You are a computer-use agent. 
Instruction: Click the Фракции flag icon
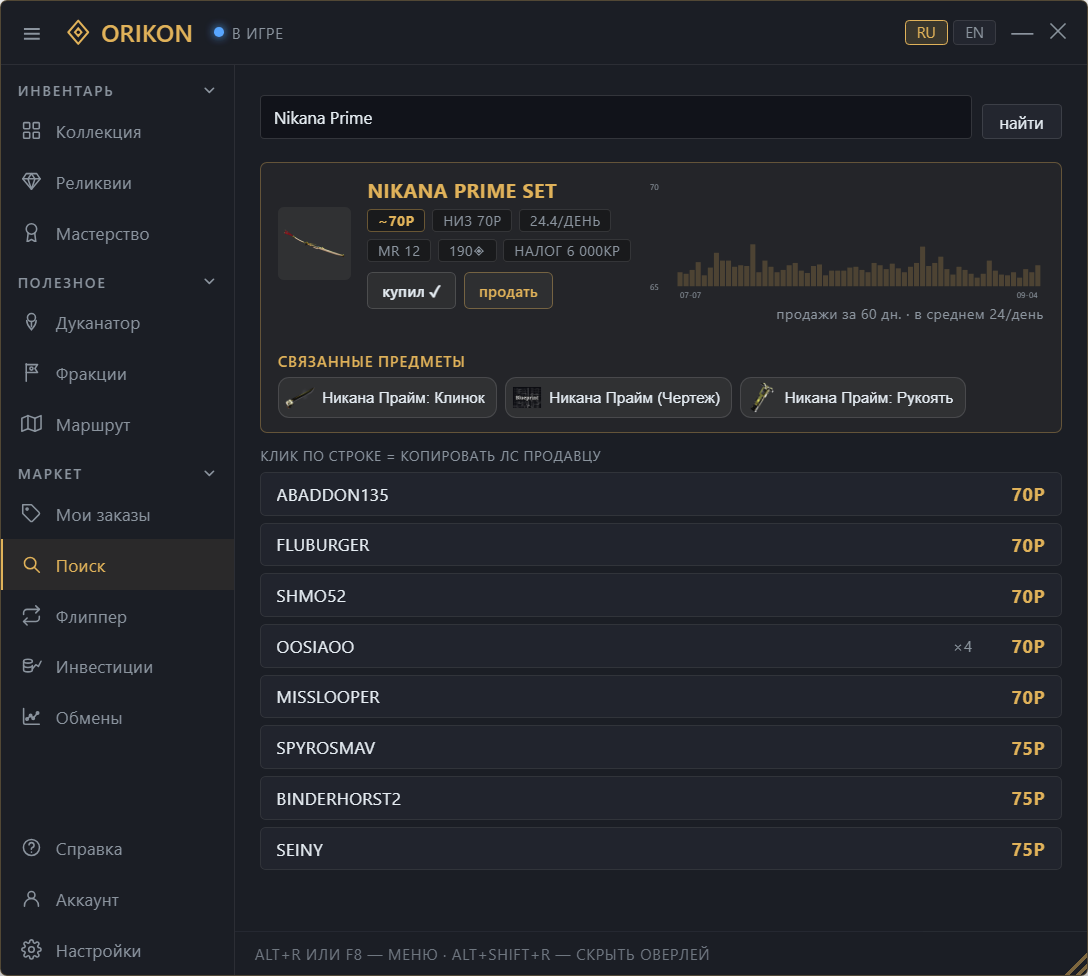[x=31, y=373]
